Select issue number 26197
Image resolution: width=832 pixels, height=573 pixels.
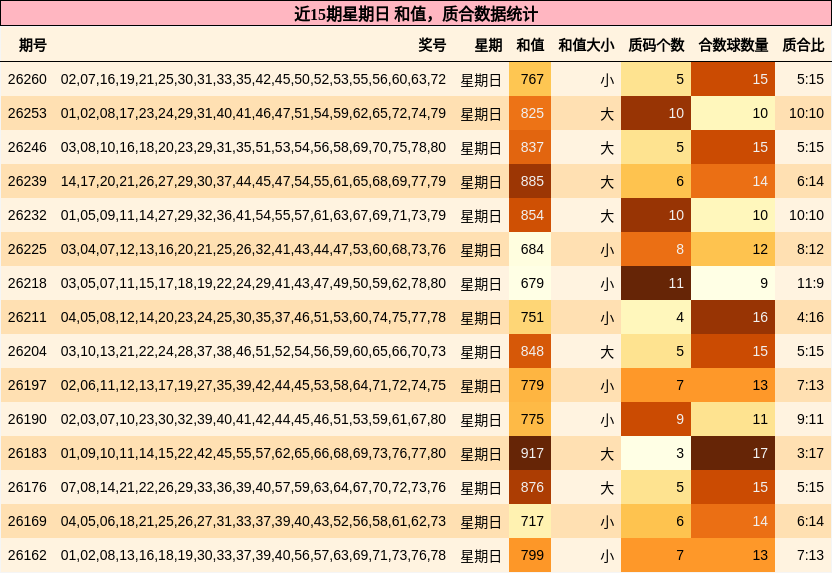tap(27, 385)
